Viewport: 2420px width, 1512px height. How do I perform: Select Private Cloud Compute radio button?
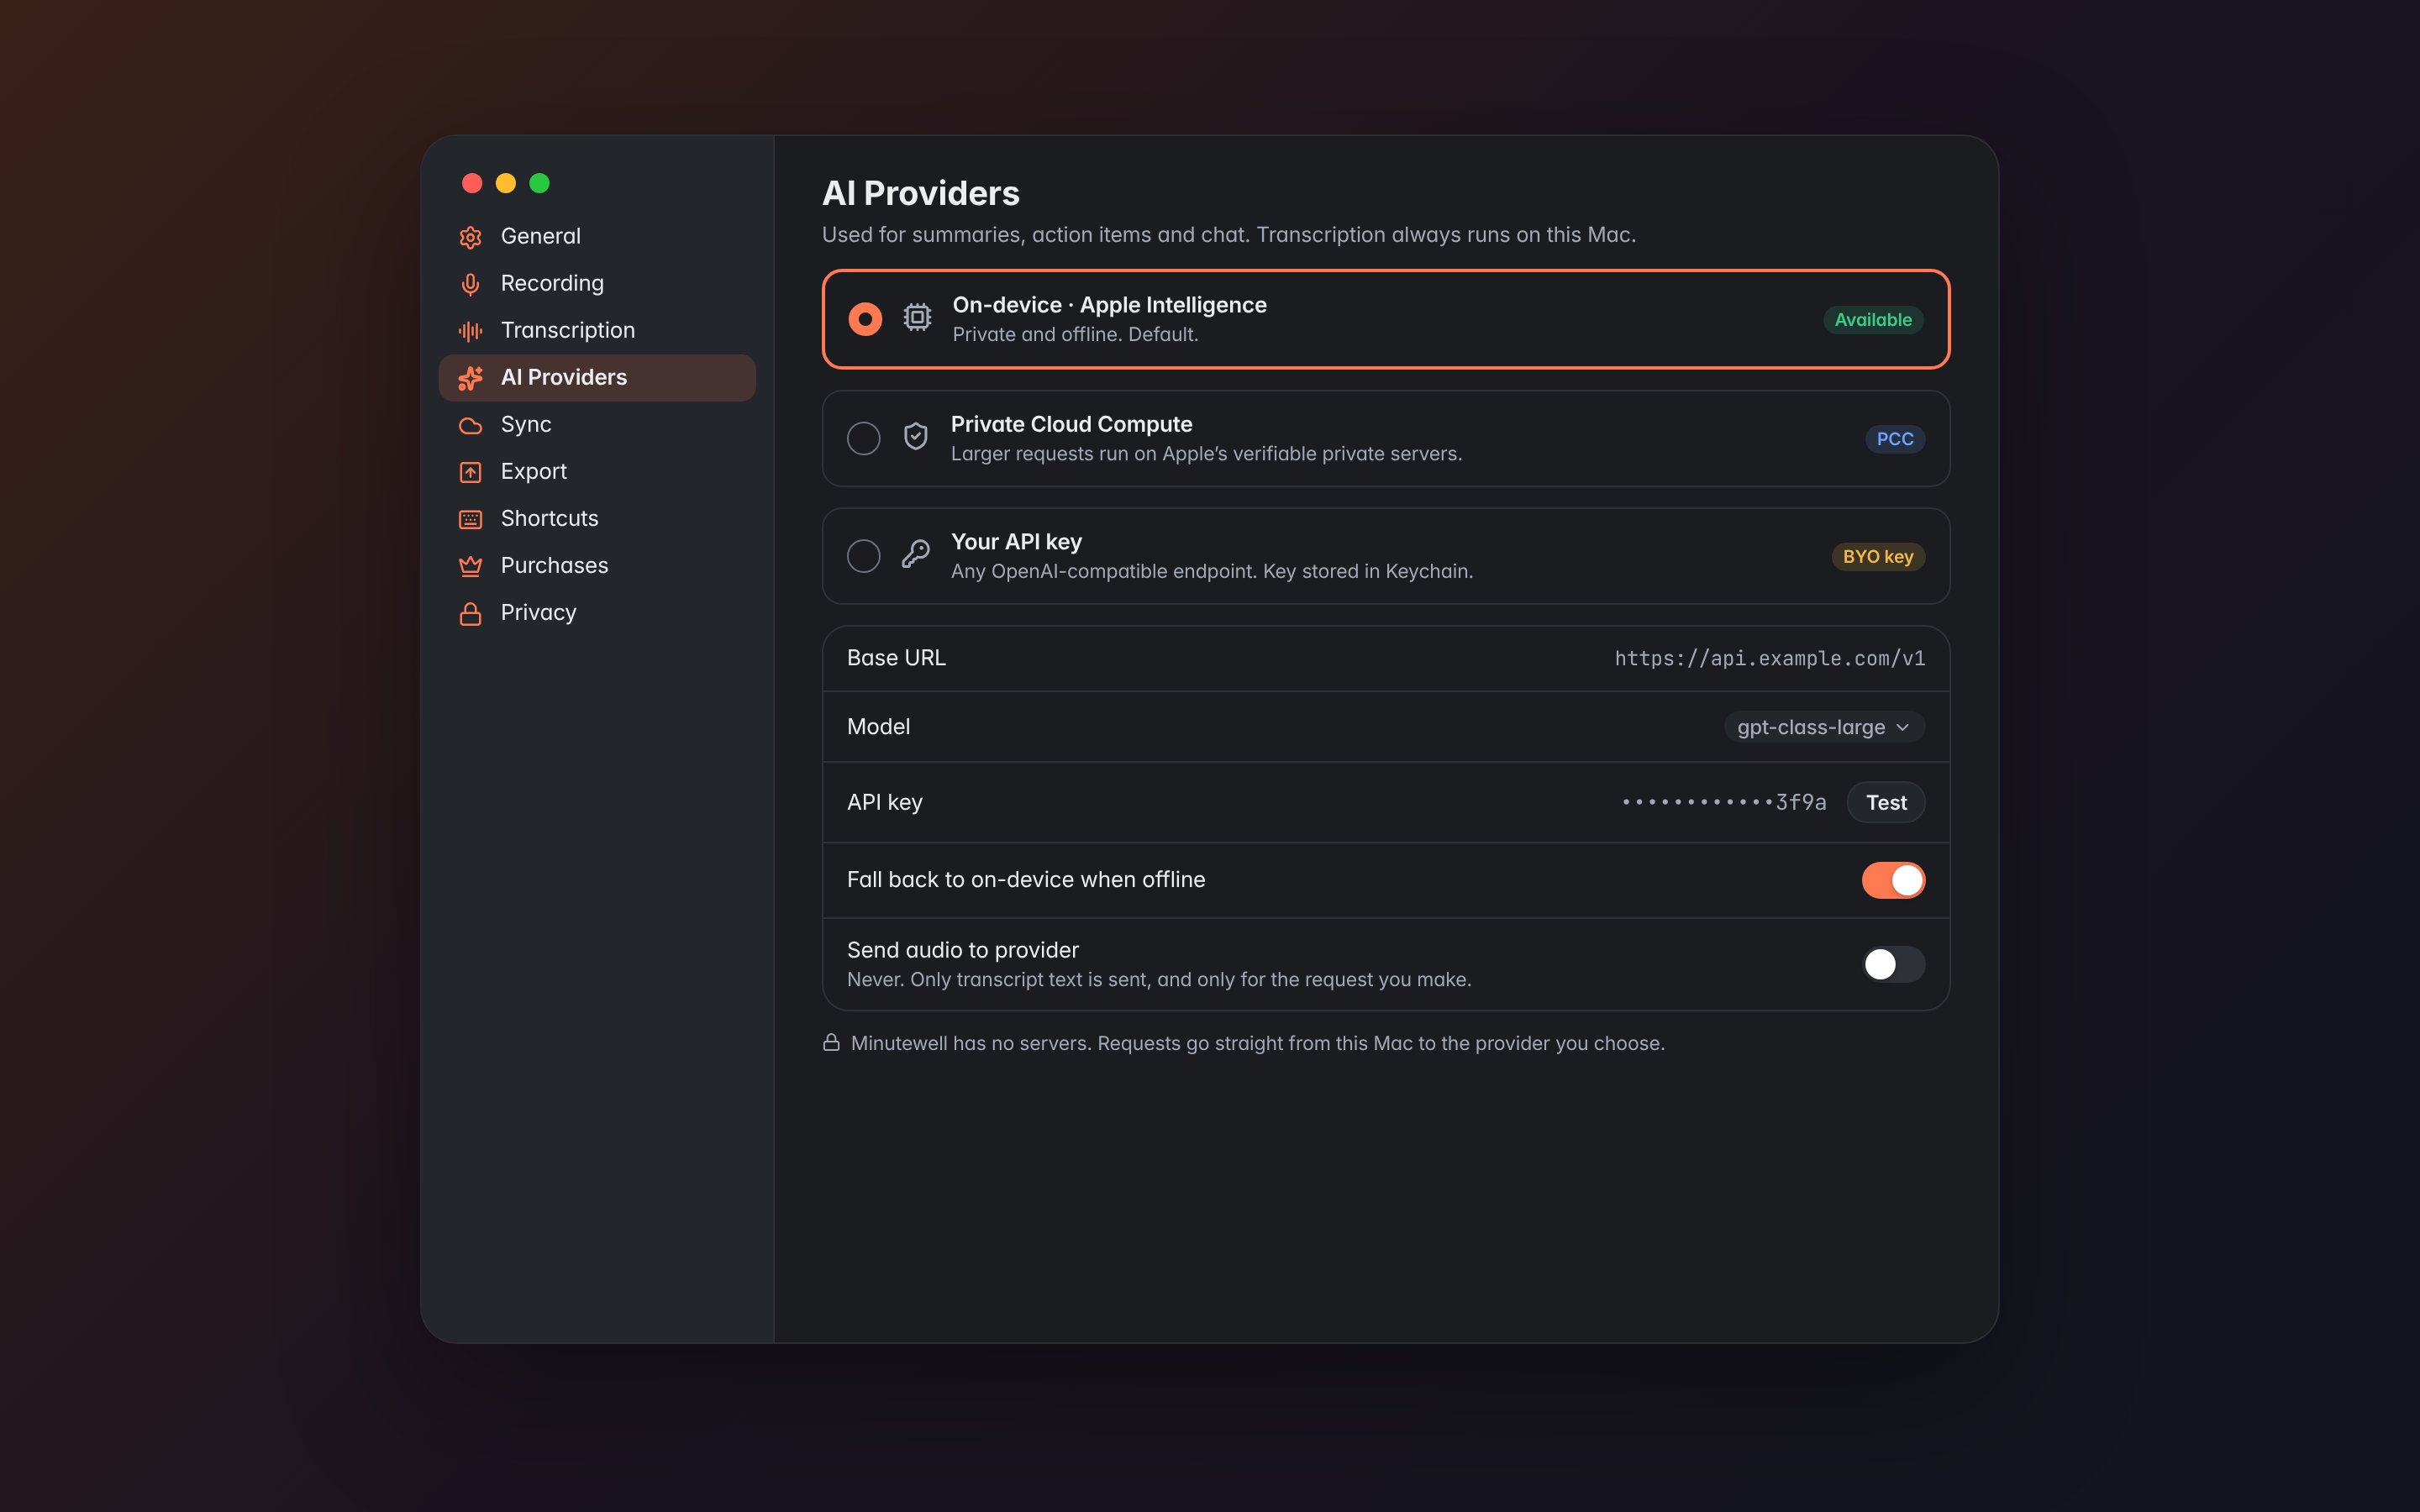coord(863,438)
